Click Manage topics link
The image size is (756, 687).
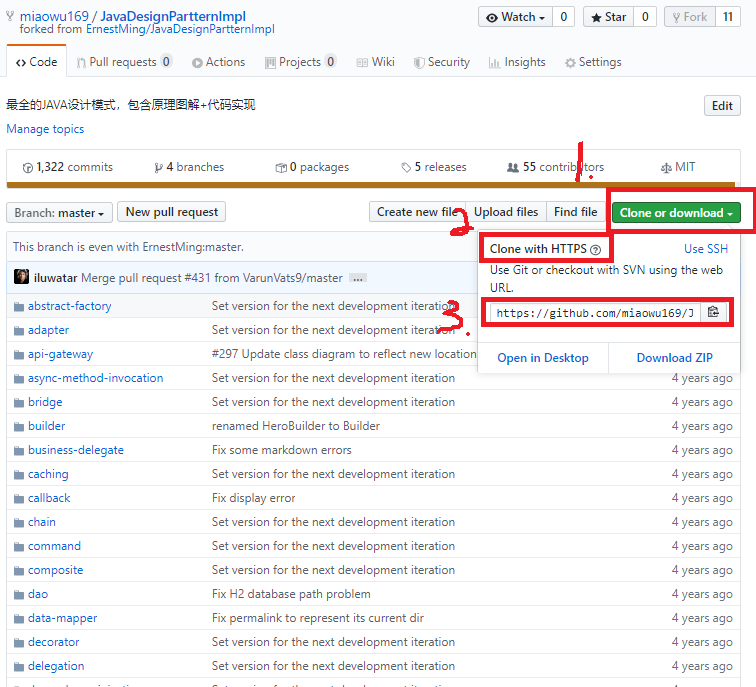(x=45, y=129)
